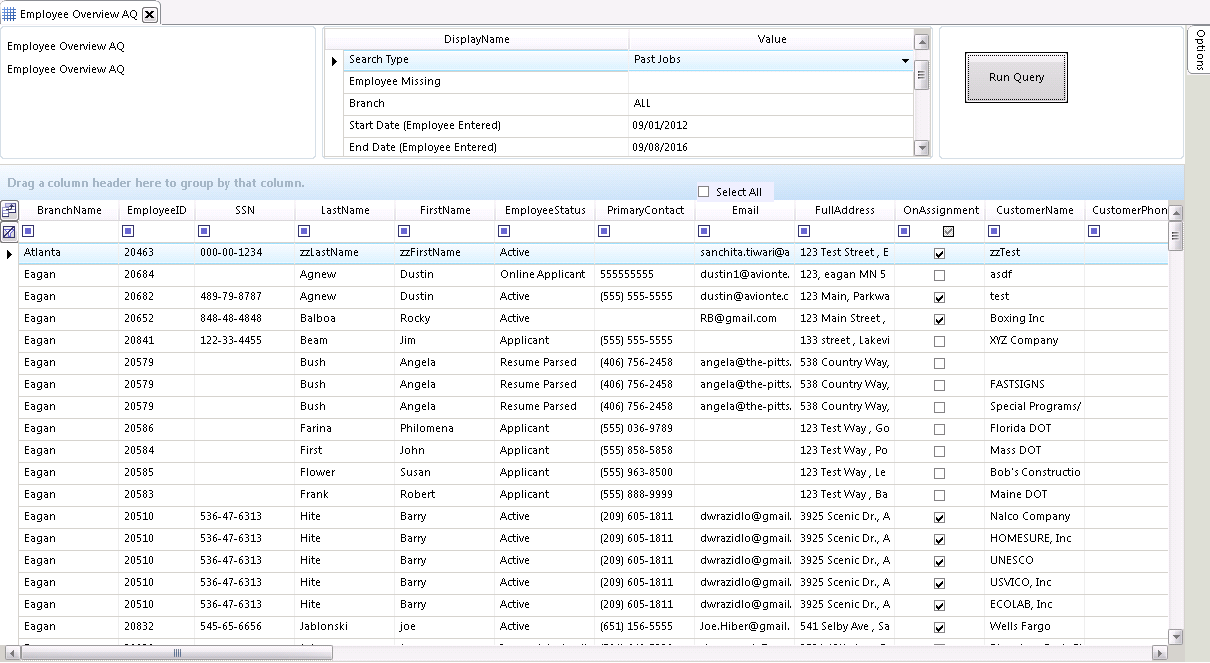
Task: Open EmployeeID column filter operator icon
Action: pos(128,231)
